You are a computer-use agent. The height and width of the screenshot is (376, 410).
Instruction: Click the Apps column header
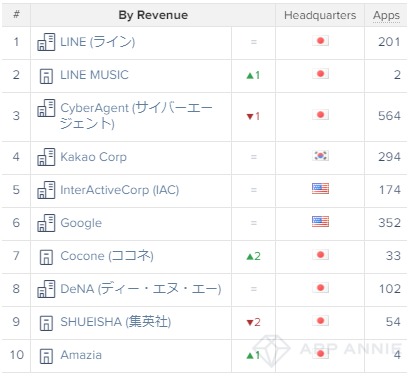(386, 15)
